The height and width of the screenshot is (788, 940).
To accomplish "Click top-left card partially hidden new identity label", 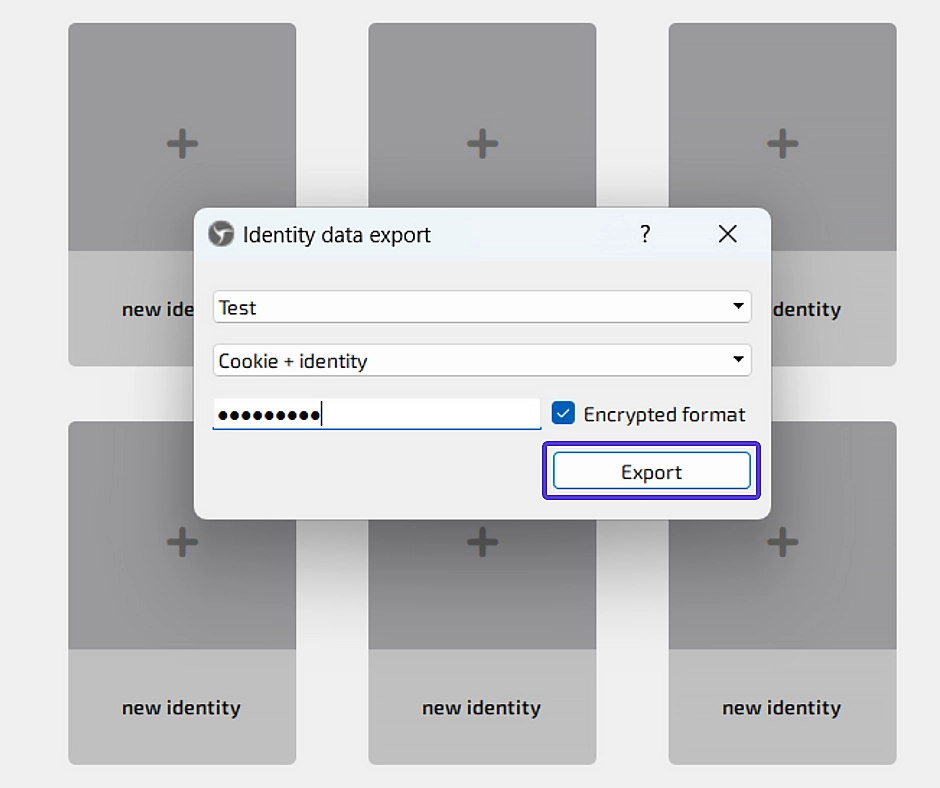I will (158, 309).
